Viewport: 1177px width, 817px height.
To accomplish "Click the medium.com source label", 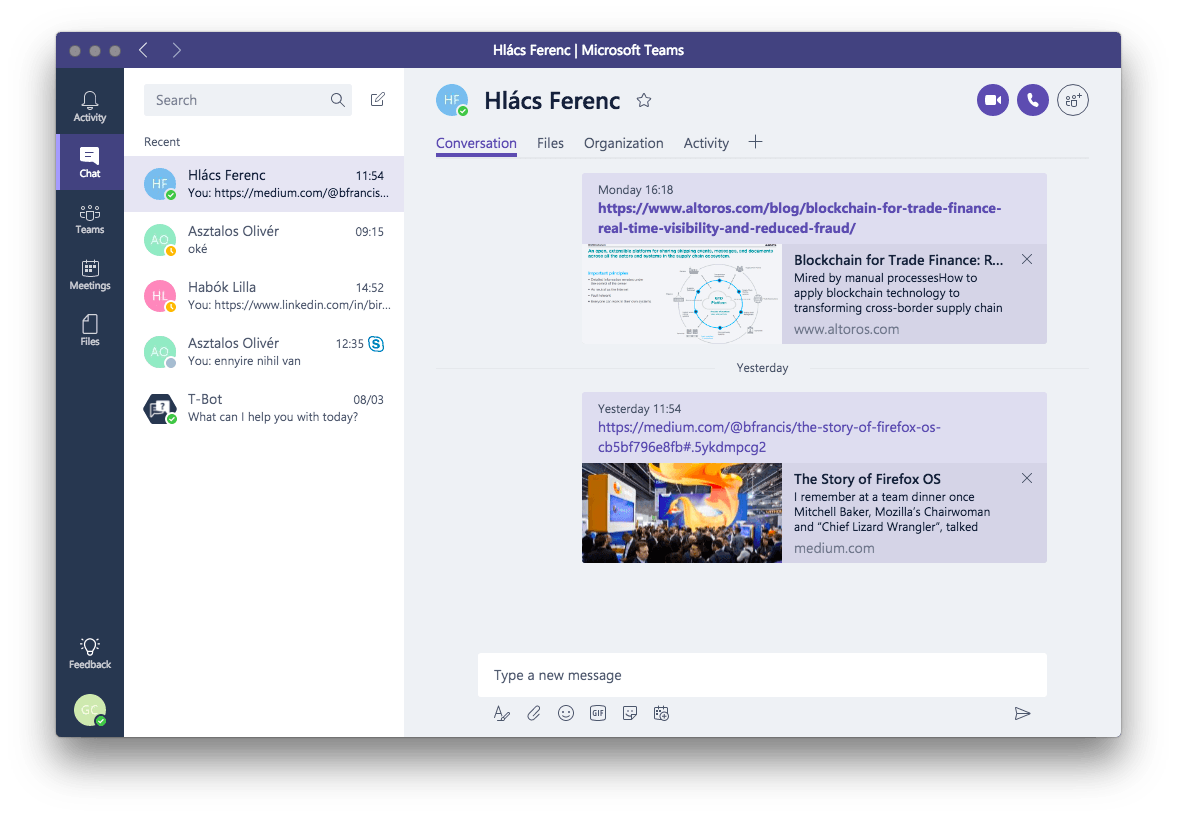I will pyautogui.click(x=834, y=548).
